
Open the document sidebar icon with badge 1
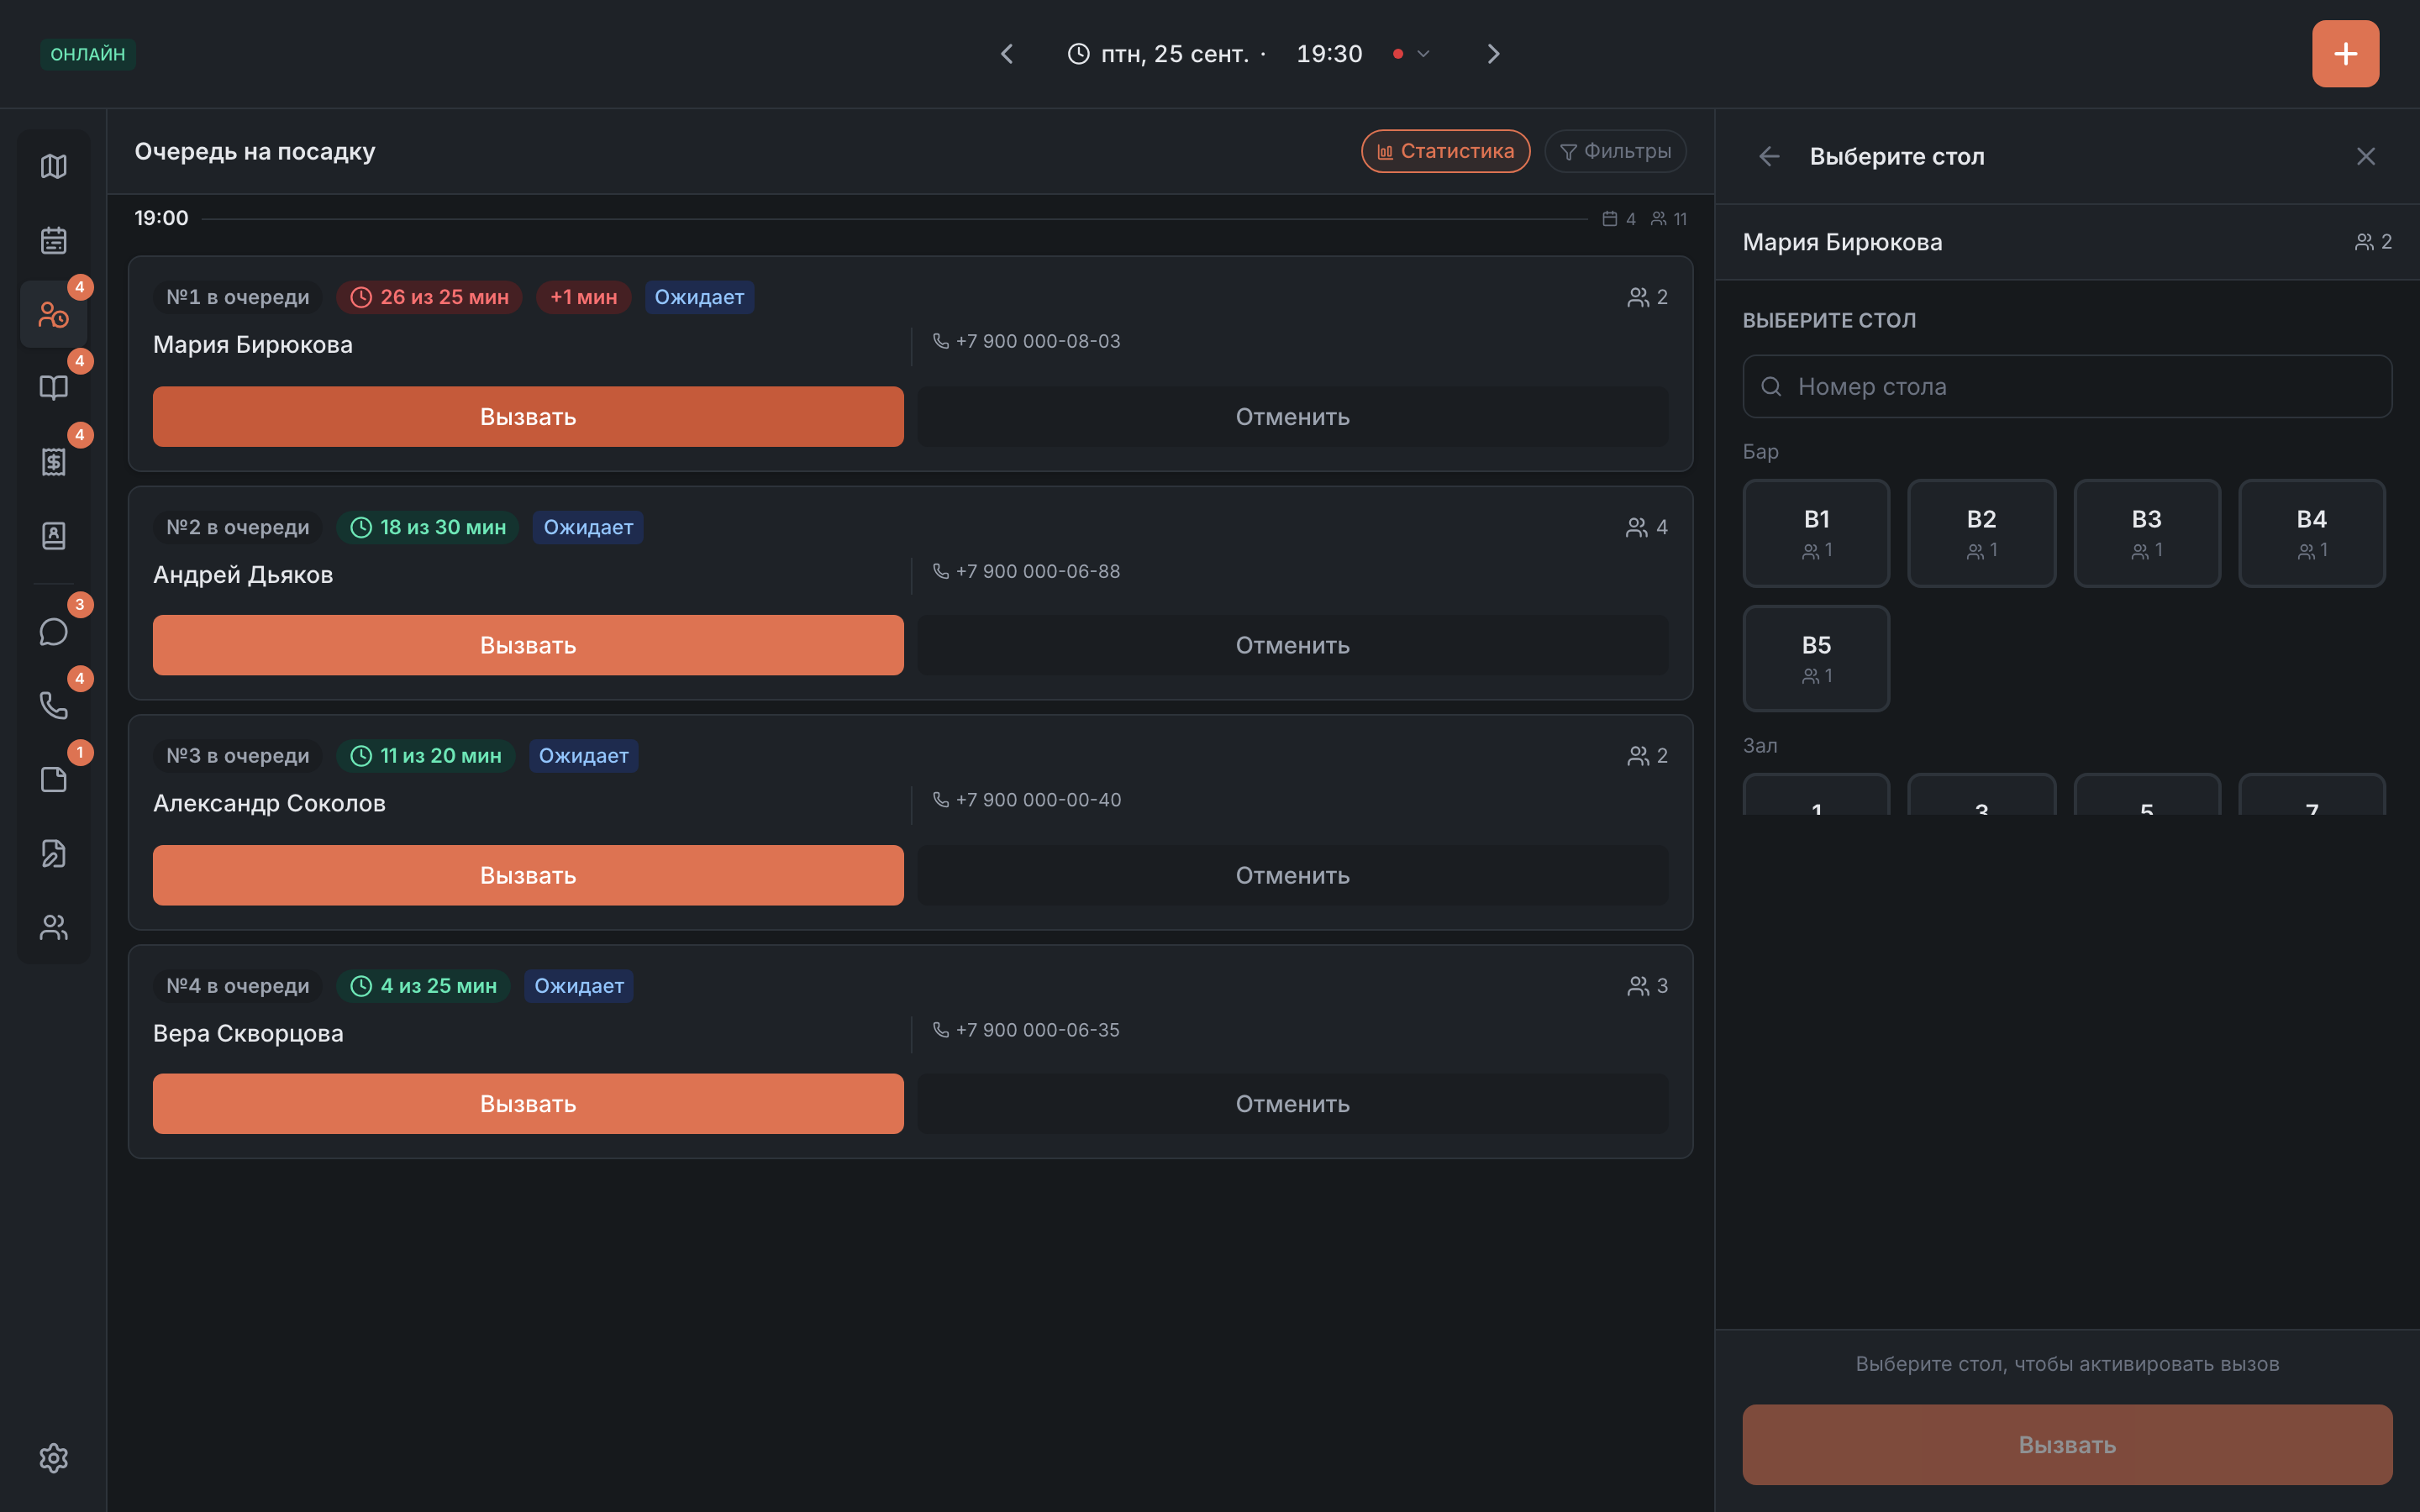tap(53, 780)
